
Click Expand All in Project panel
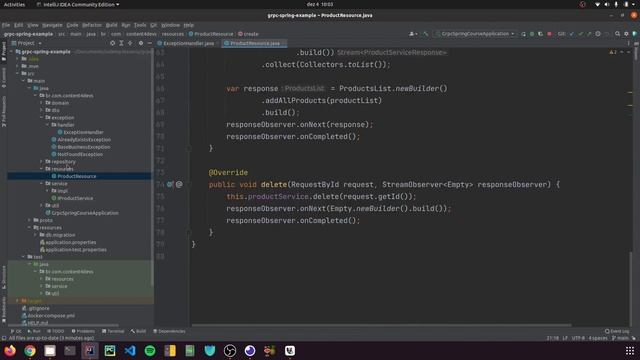point(121,43)
